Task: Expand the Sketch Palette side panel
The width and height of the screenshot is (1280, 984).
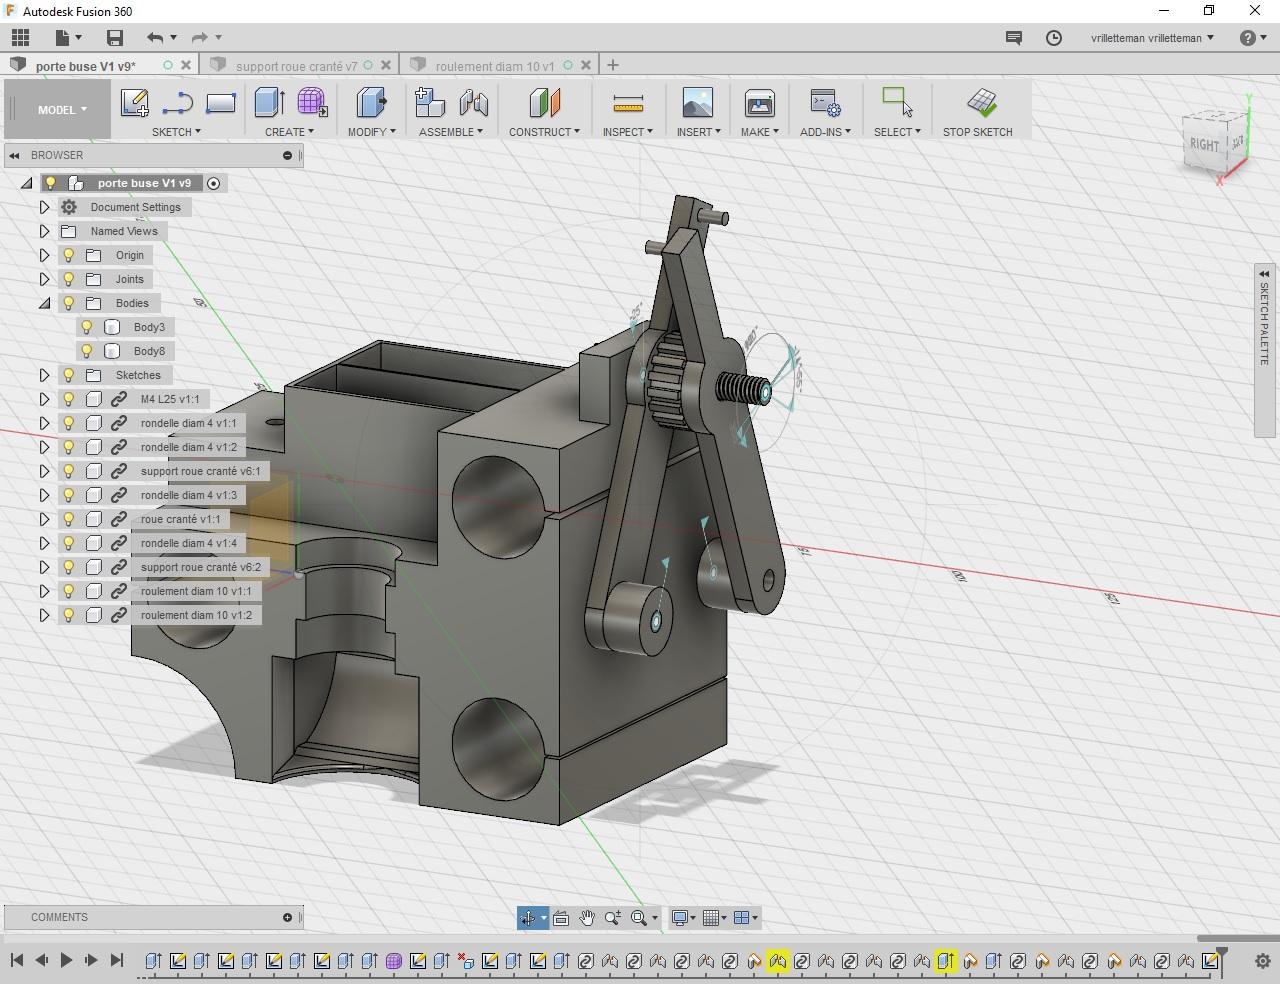Action: pos(1265,273)
